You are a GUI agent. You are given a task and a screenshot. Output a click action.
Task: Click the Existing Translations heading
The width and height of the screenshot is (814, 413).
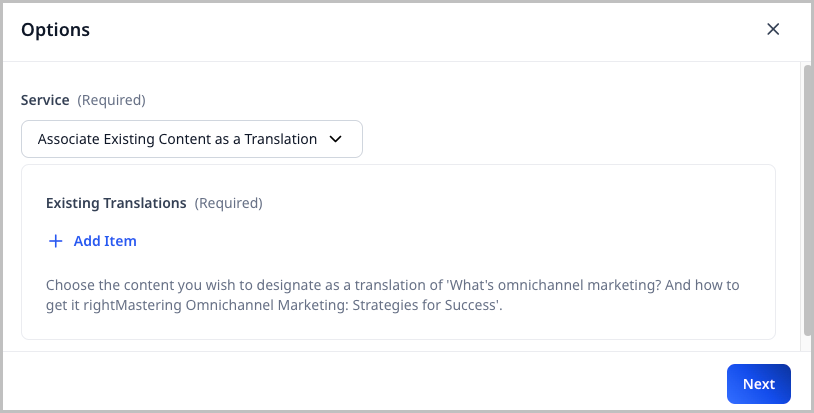pyautogui.click(x=116, y=203)
